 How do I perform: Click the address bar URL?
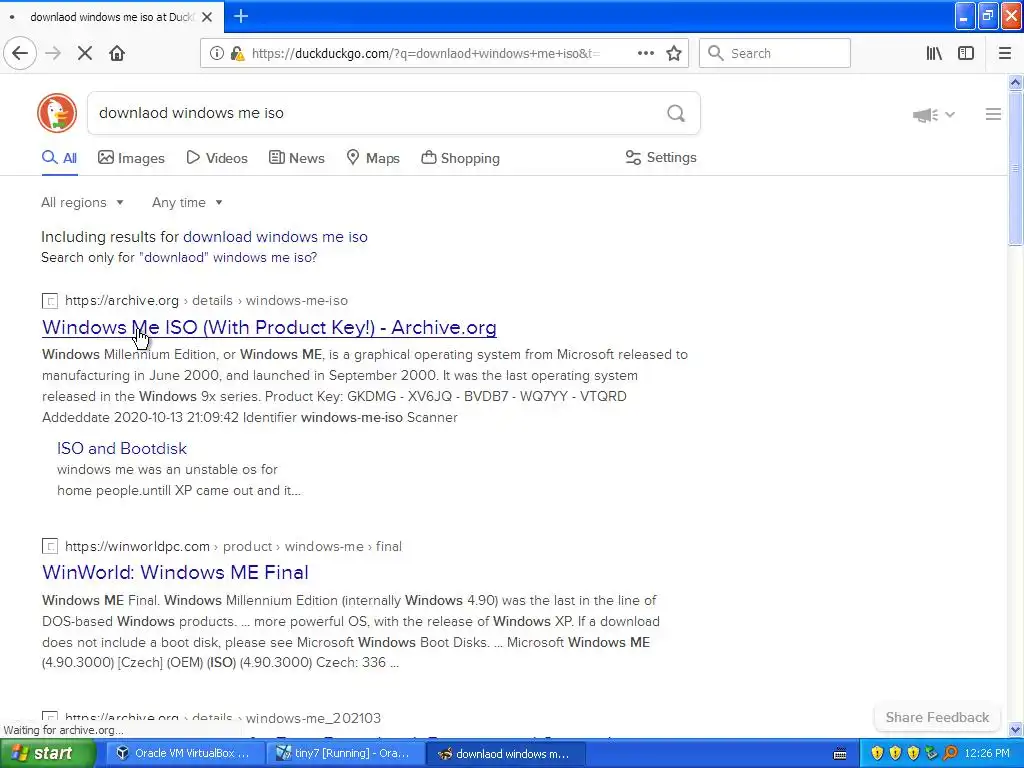[x=425, y=53]
